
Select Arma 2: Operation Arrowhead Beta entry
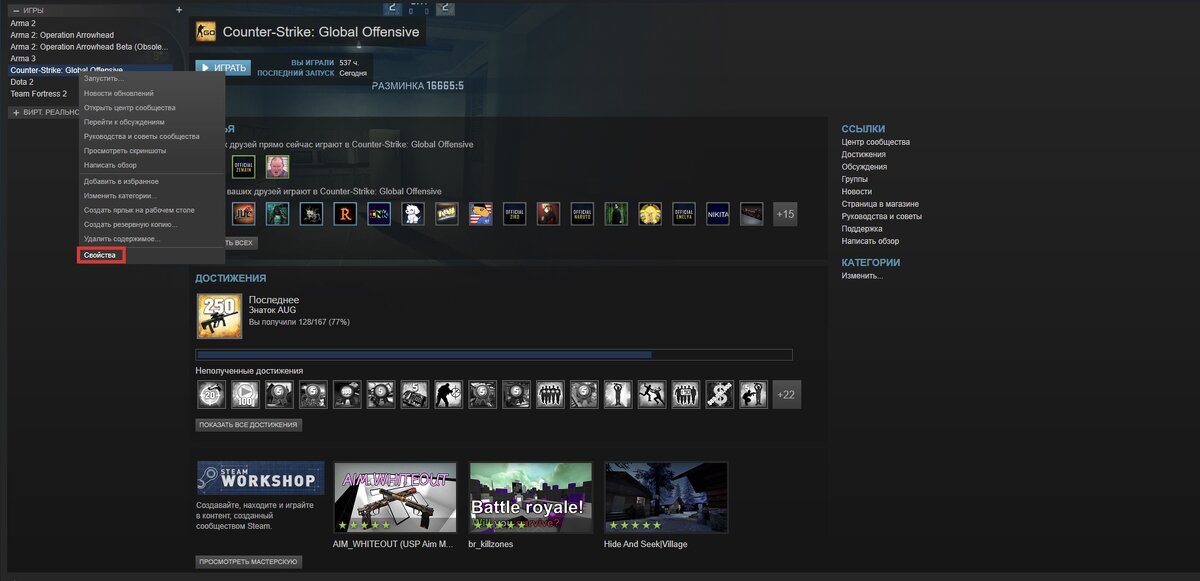tap(90, 47)
